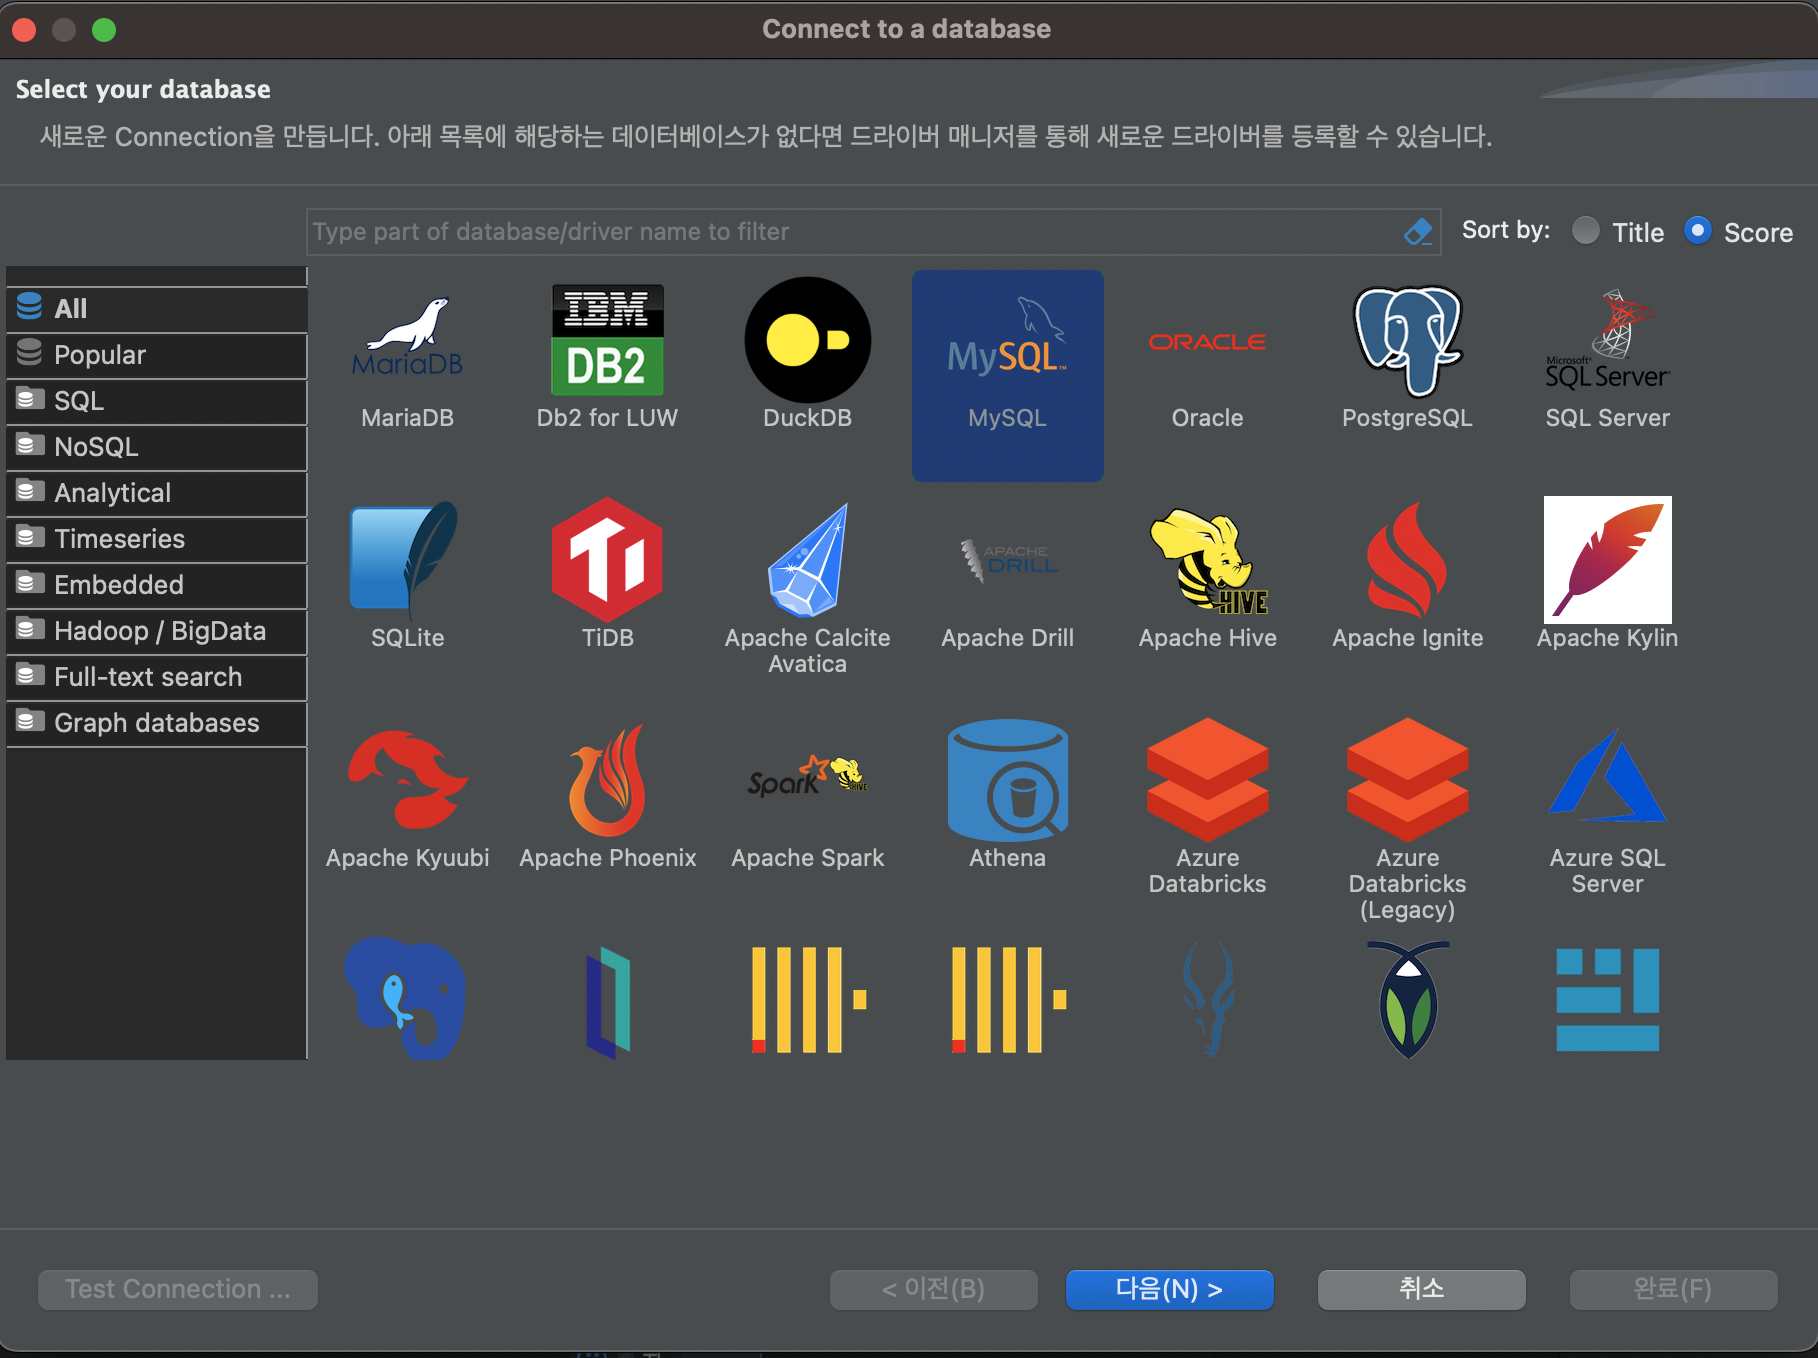Choose Azure Databricks (Legacy) icon
This screenshot has width=1818, height=1358.
(1407, 780)
